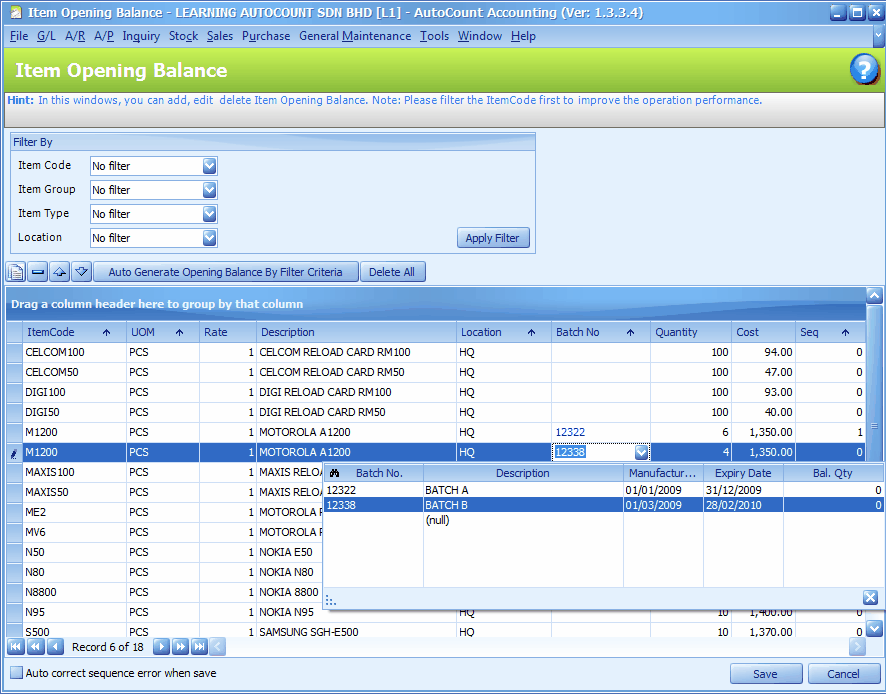
Task: Click the DIGI50 item code cell
Action: (x=74, y=412)
